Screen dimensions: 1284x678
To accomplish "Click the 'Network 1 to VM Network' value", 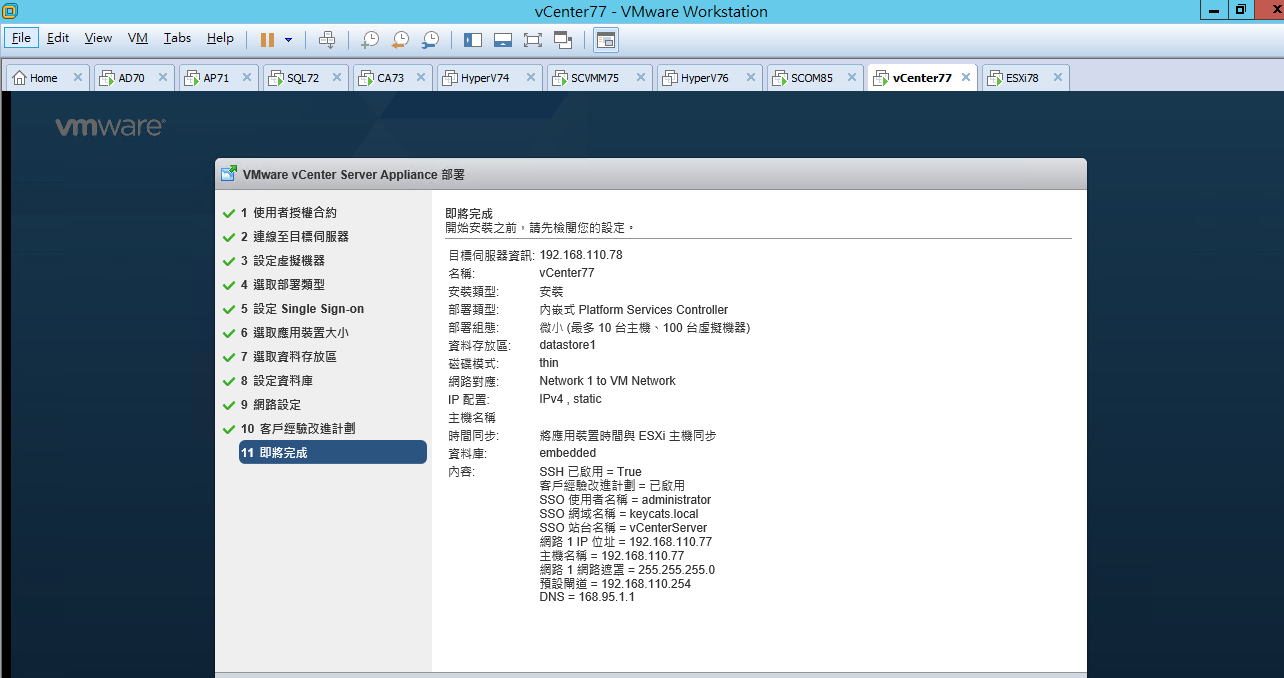I will [607, 381].
